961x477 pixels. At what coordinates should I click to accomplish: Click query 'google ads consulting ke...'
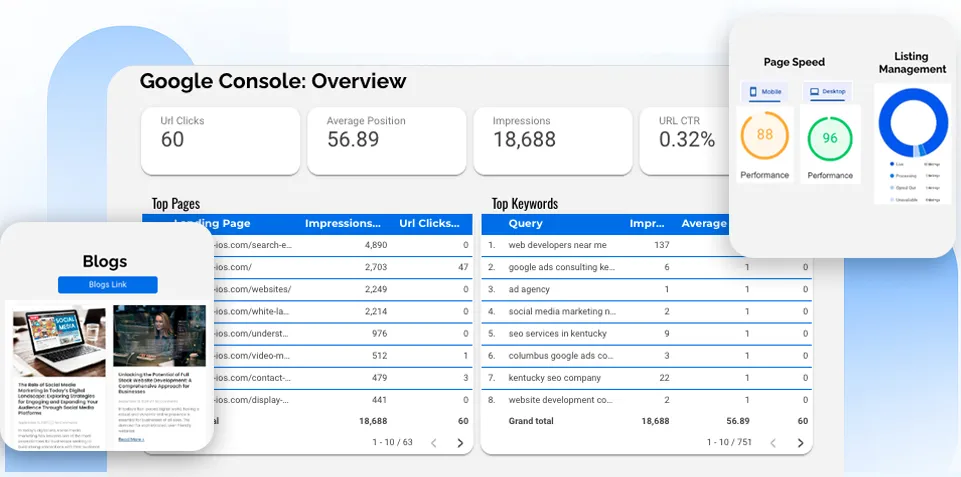click(561, 267)
